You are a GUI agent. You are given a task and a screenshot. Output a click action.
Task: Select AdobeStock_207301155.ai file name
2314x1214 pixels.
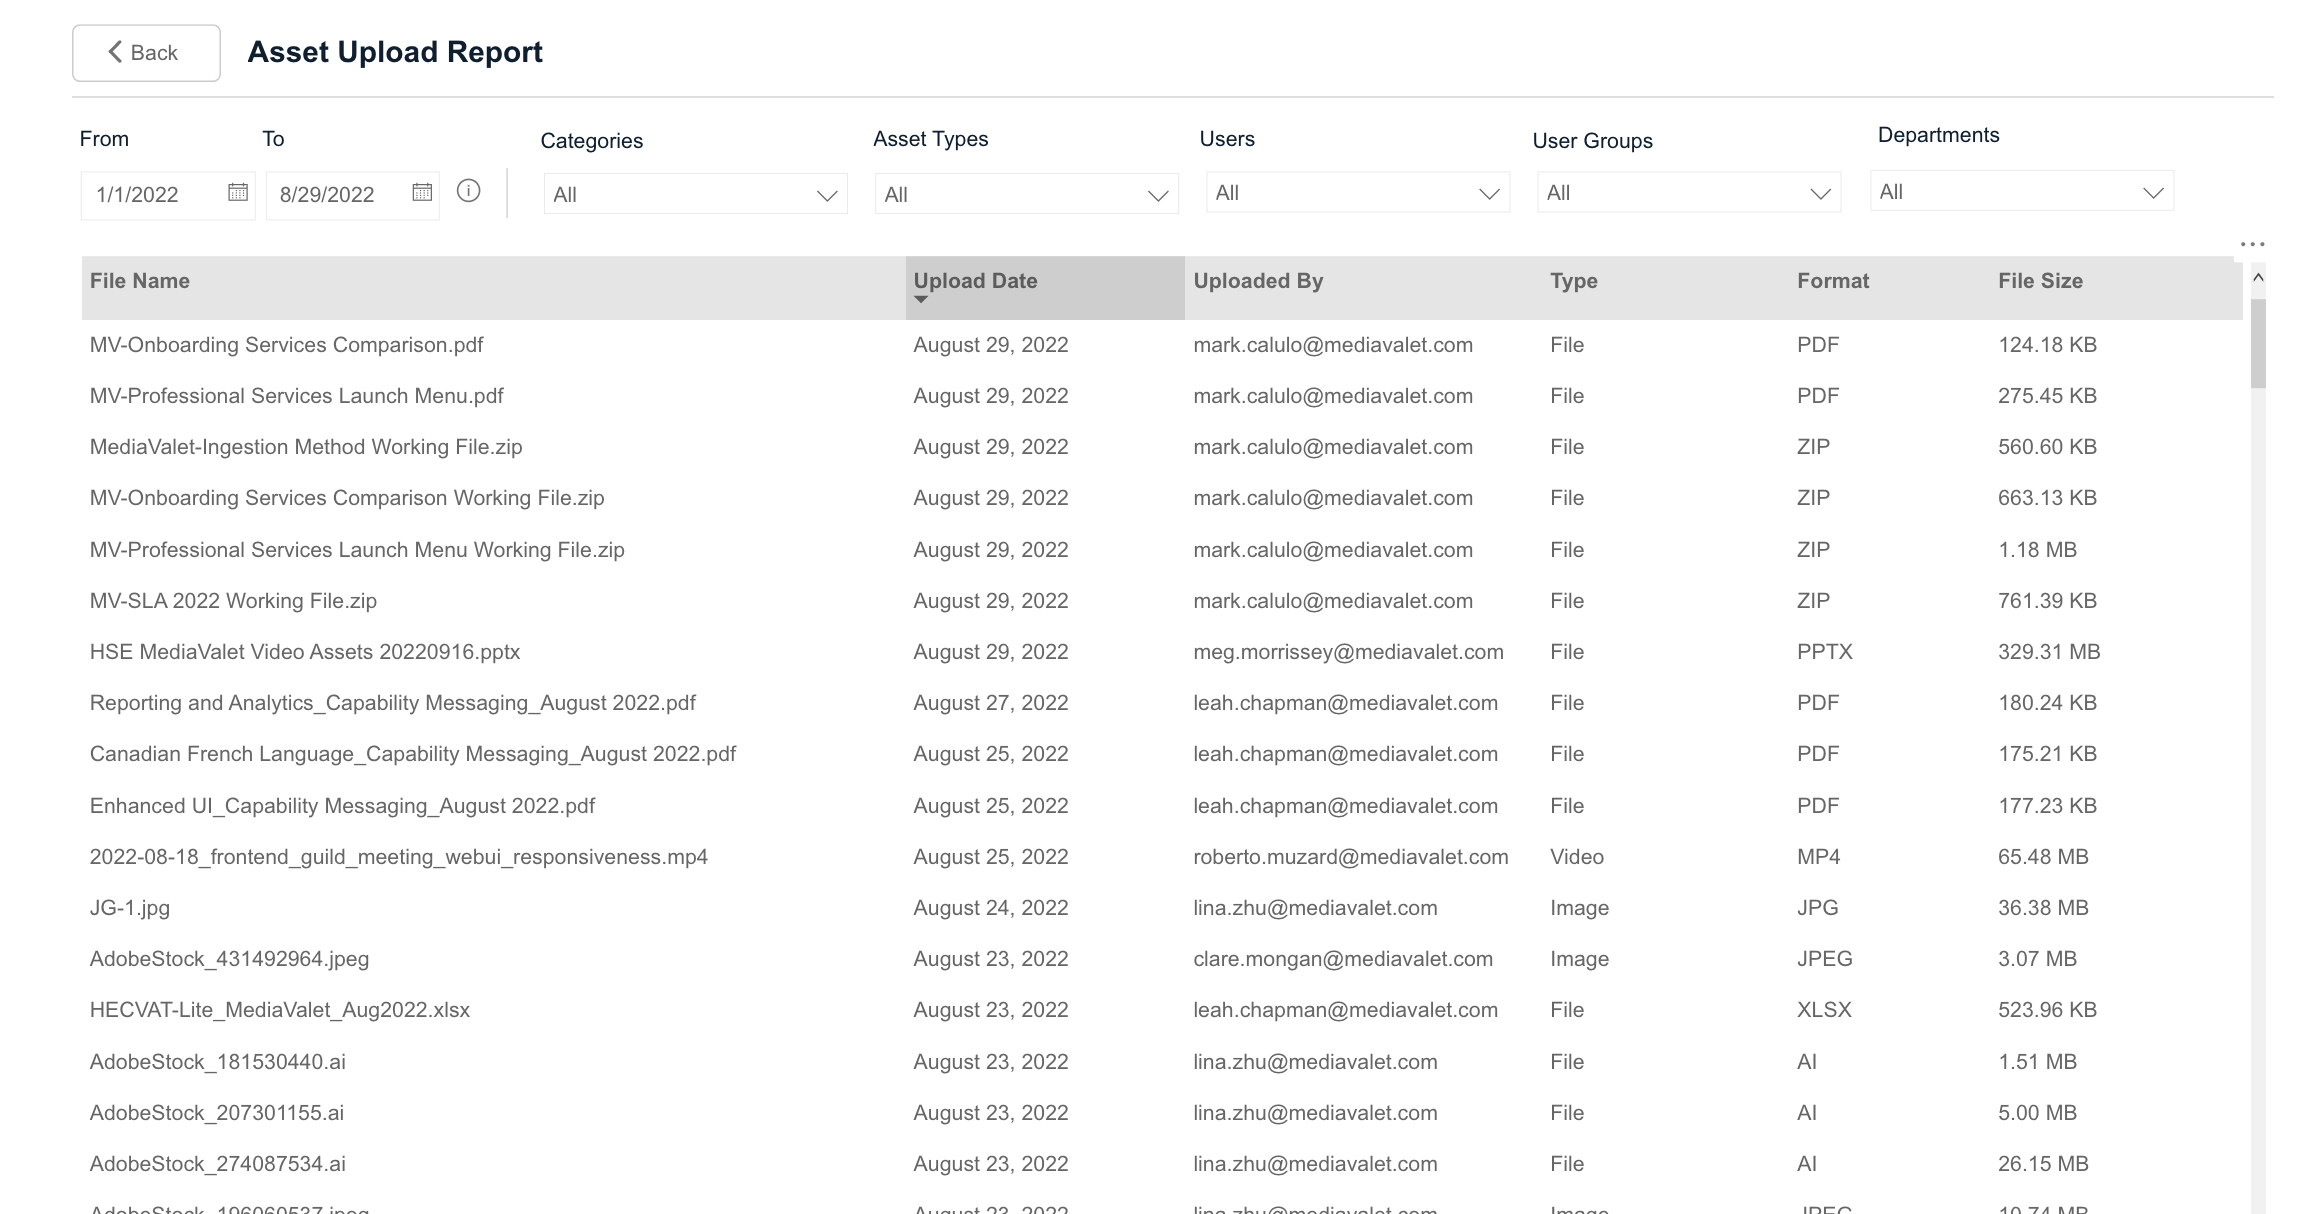point(217,1113)
